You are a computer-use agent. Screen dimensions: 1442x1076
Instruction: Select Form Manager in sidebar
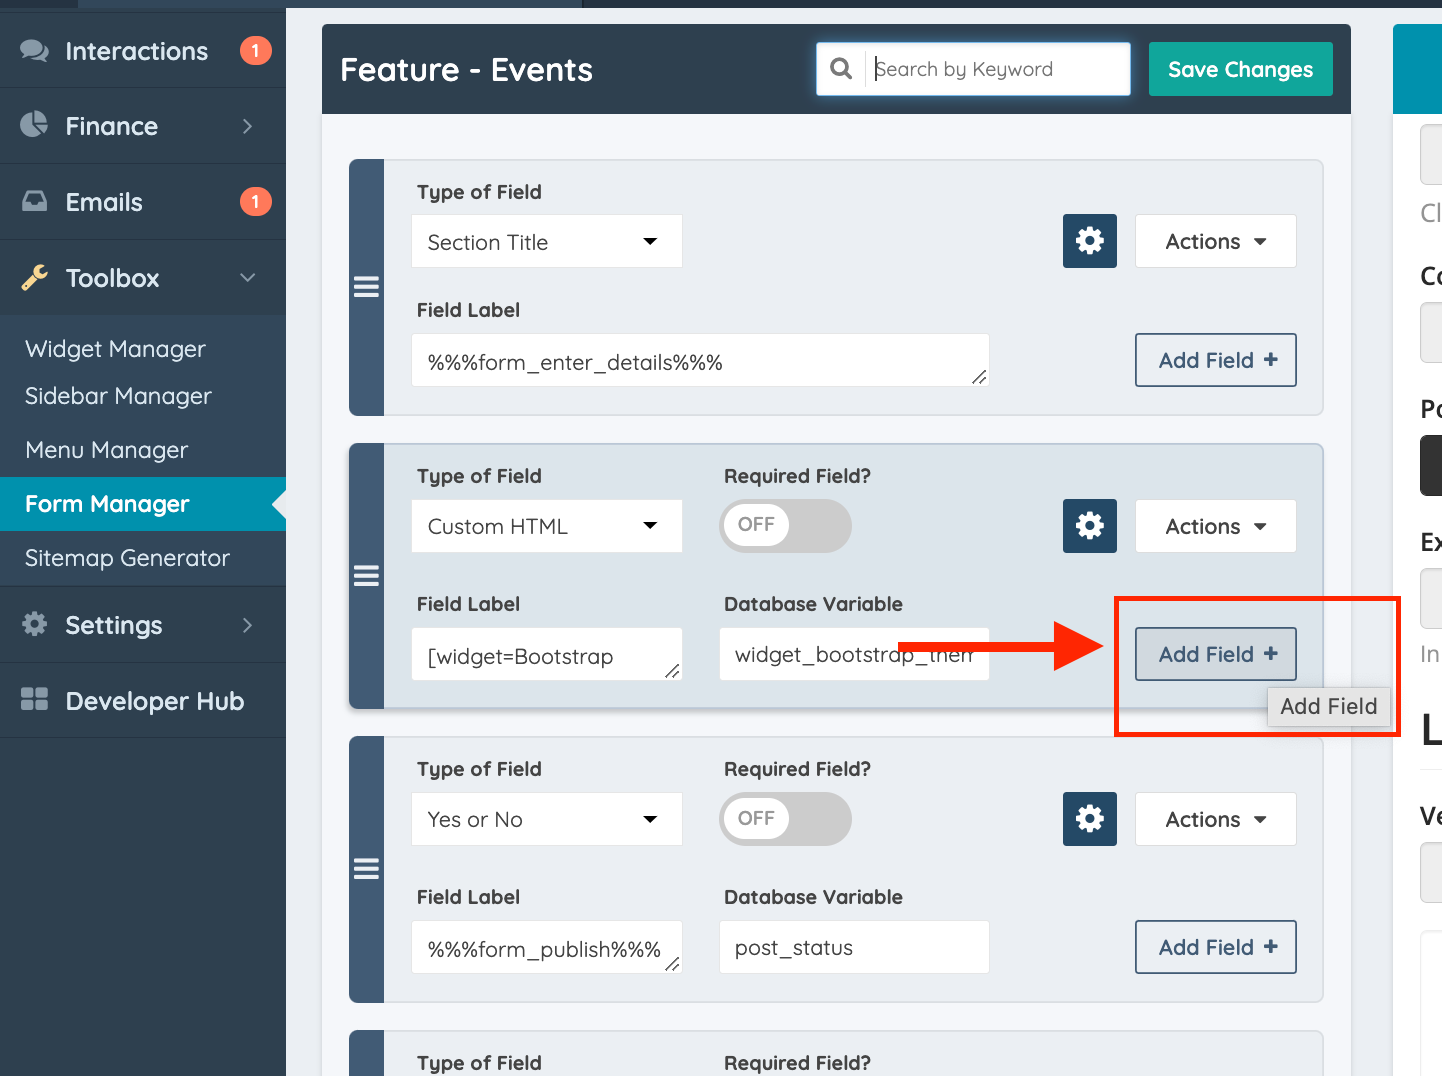[143, 504]
